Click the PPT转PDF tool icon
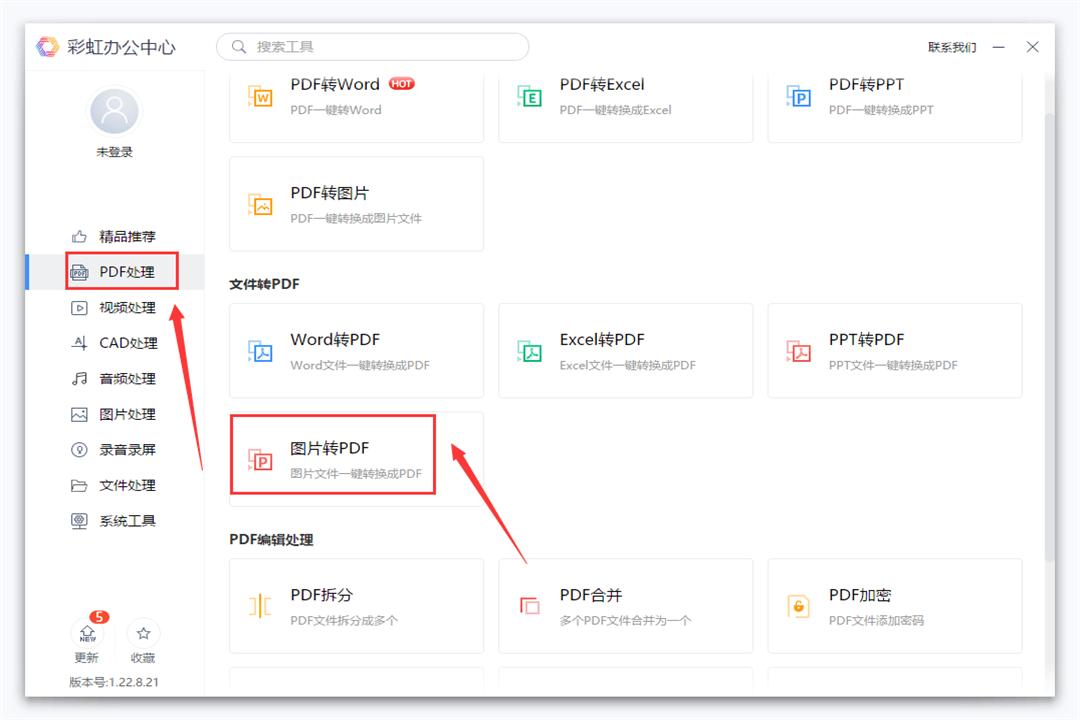 click(797, 350)
